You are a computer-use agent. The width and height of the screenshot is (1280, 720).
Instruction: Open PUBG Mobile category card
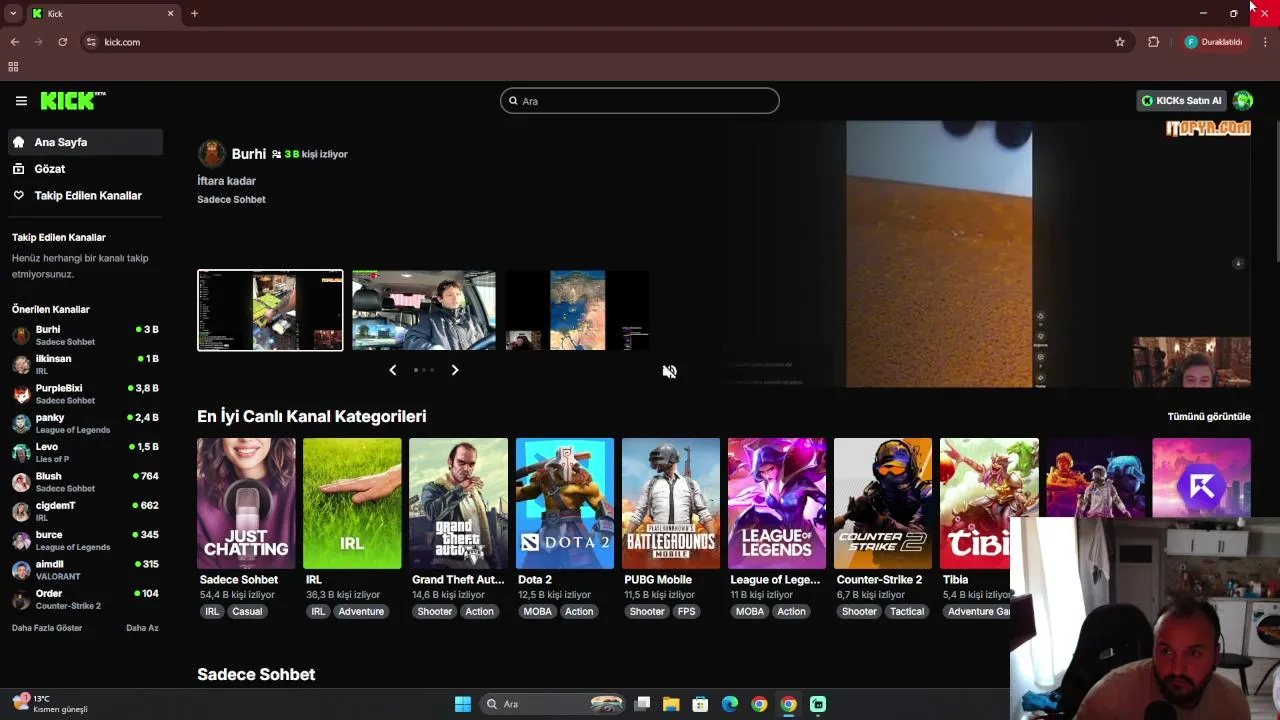click(x=671, y=503)
